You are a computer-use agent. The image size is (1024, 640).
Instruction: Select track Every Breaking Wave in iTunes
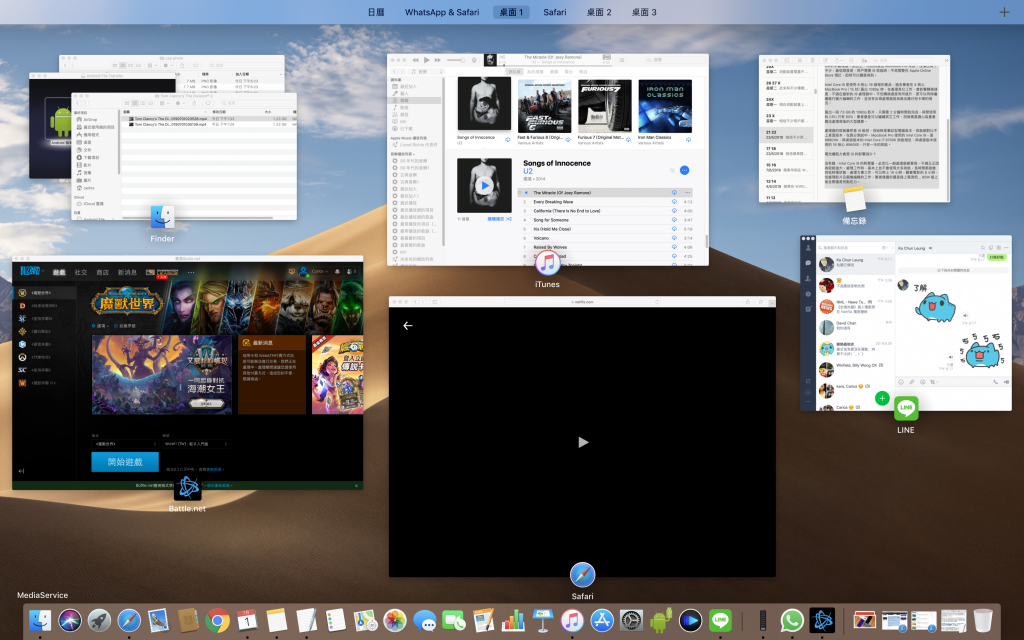(x=605, y=202)
